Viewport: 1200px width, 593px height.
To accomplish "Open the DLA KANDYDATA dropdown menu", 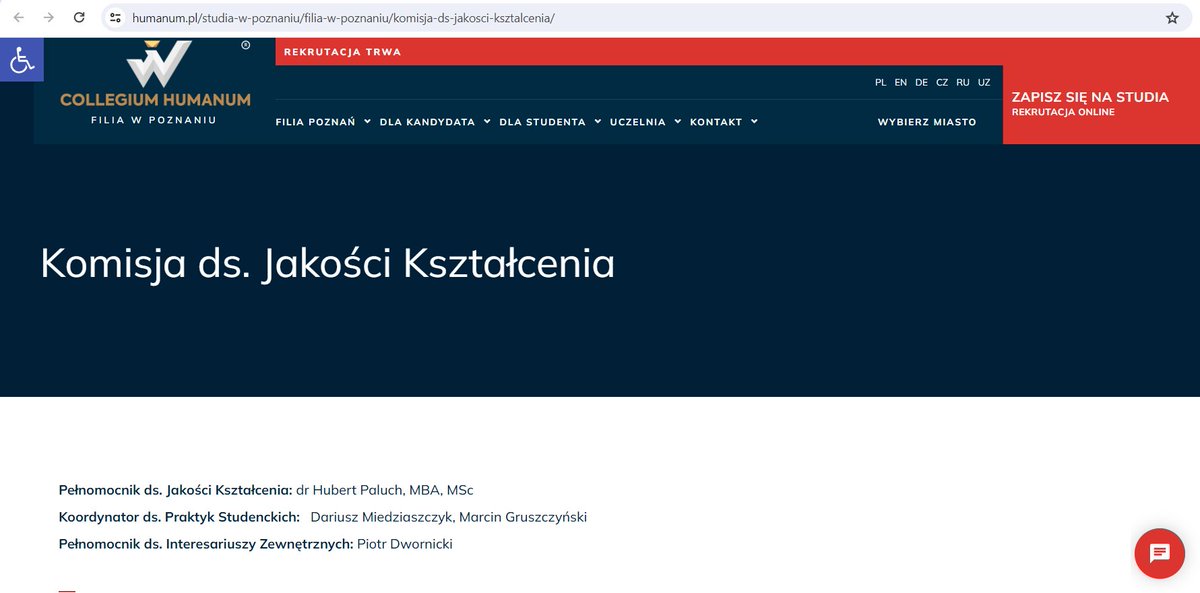I will coord(427,121).
